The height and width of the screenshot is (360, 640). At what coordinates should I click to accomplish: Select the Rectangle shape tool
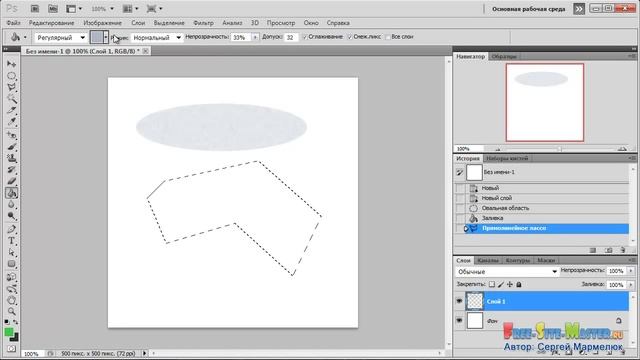tap(11, 264)
